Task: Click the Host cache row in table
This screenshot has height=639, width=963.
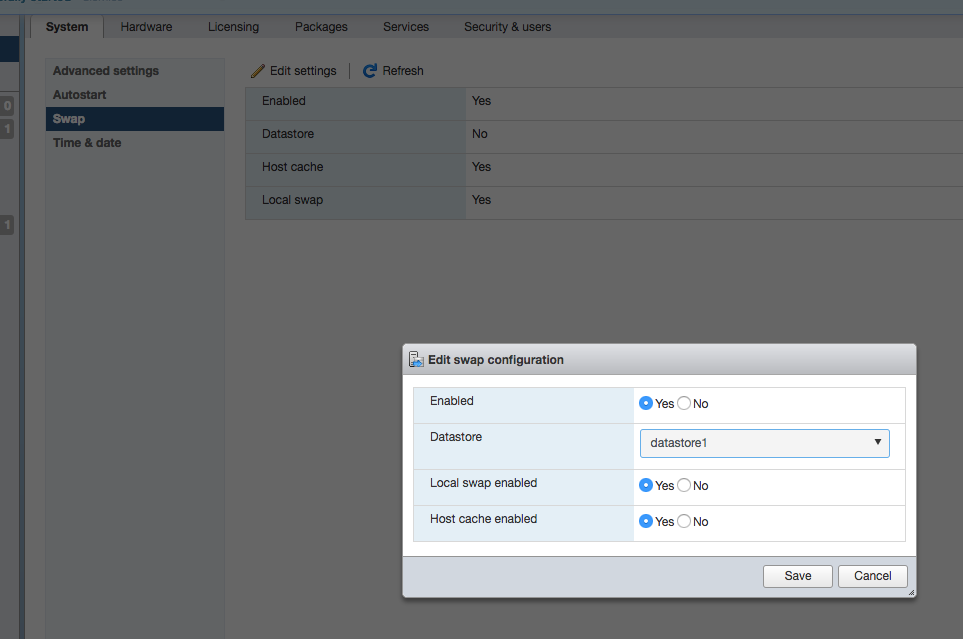Action: [x=604, y=170]
